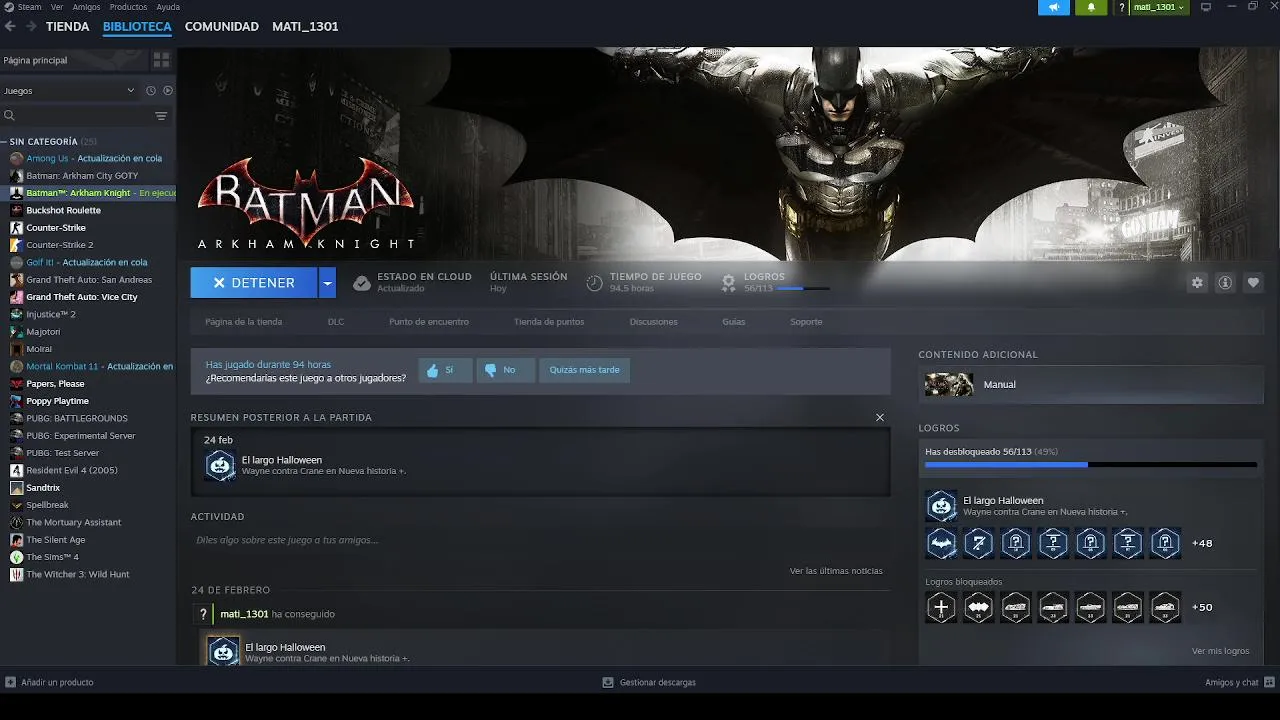Image resolution: width=1280 pixels, height=720 pixels.
Task: Click the cloud status check icon
Action: click(362, 283)
